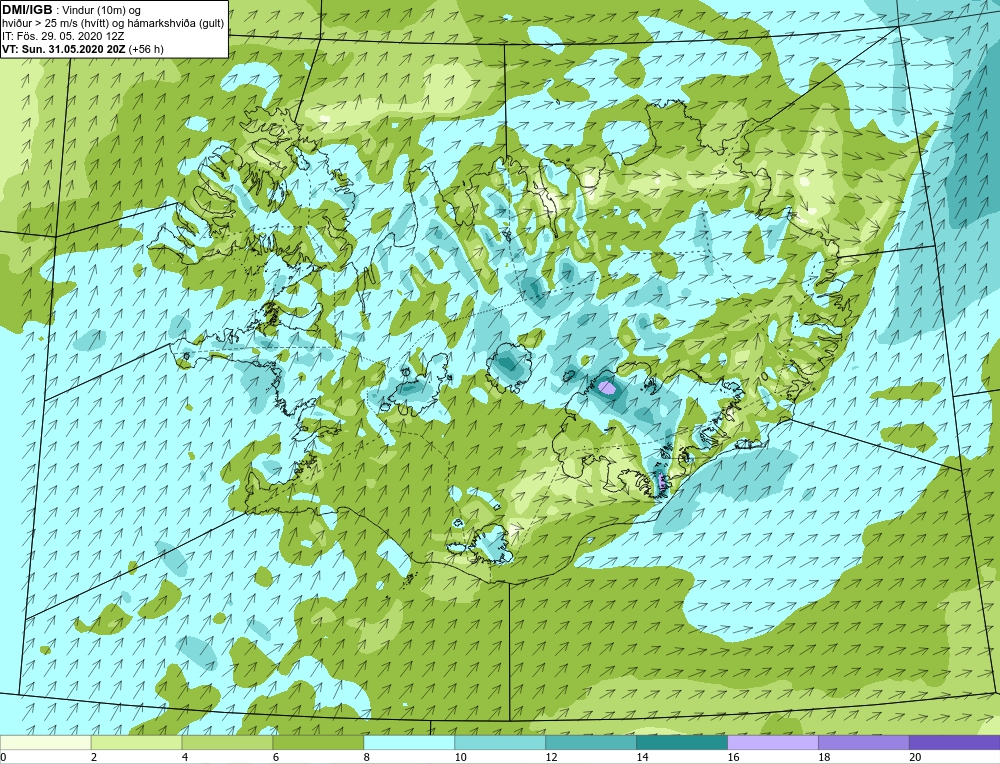The height and width of the screenshot is (764, 1000).
Task: Click the 16 label on the color scale
Action: pos(733,757)
